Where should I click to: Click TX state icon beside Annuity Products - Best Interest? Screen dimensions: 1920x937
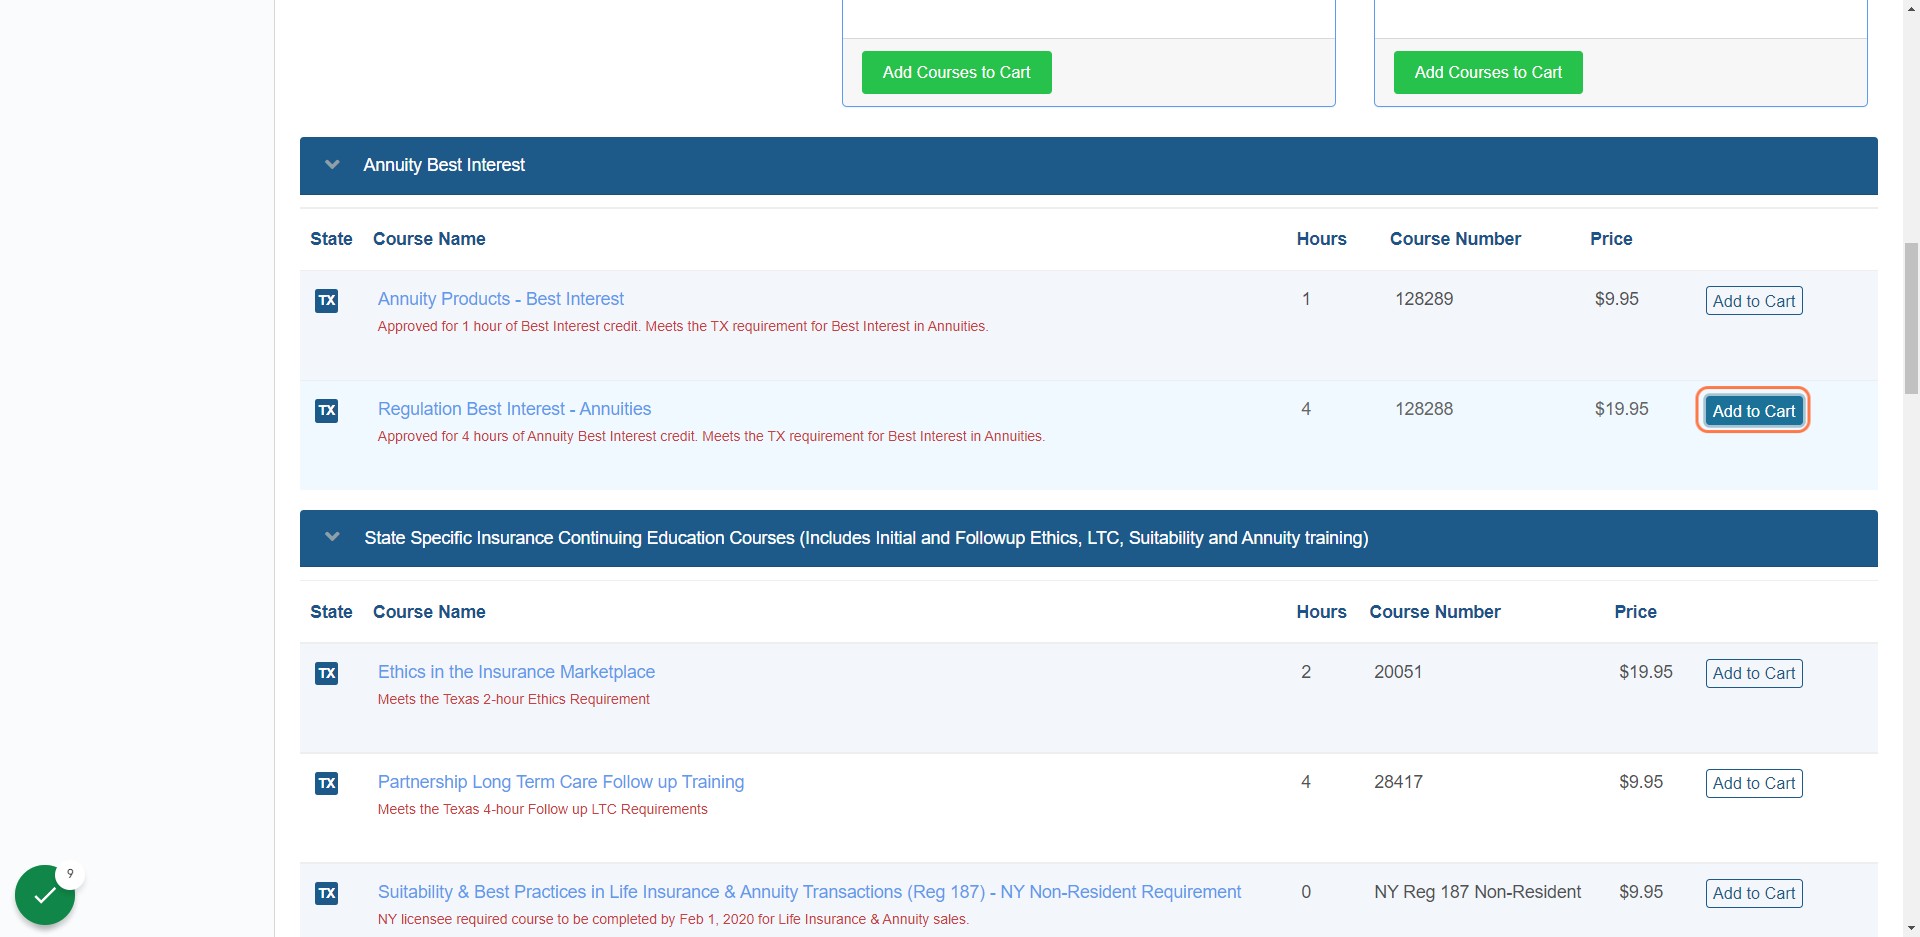[x=327, y=301]
